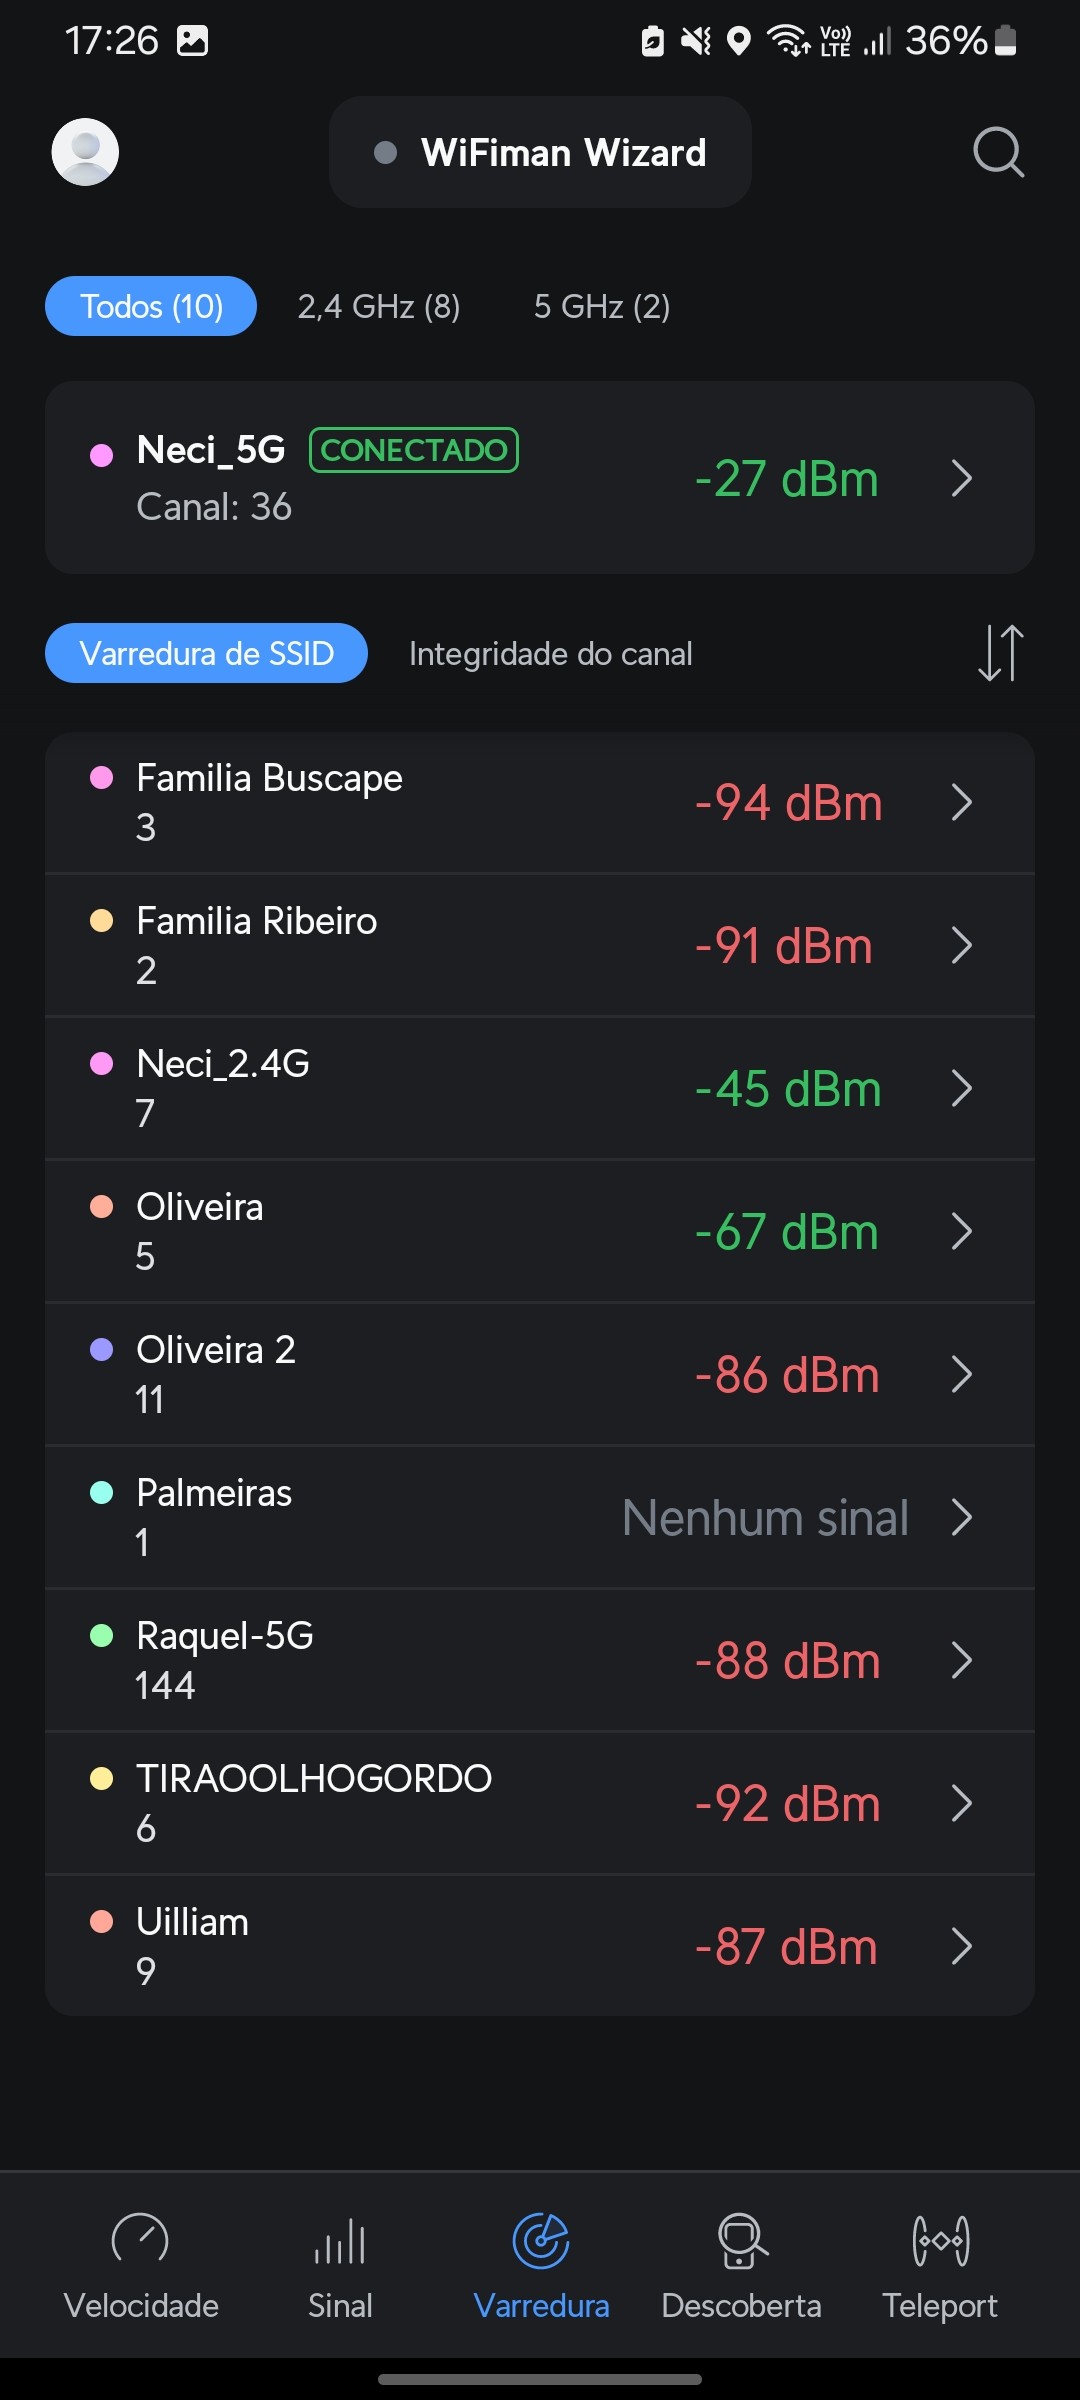Open the Sinal signal bars icon
1080x2400 pixels.
[340, 2240]
